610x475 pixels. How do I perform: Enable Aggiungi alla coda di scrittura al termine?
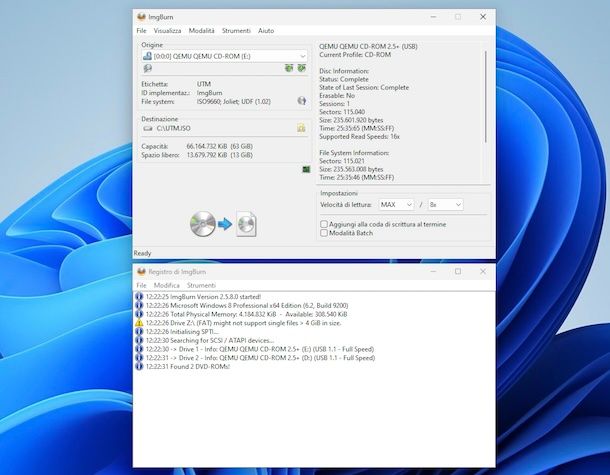click(324, 224)
